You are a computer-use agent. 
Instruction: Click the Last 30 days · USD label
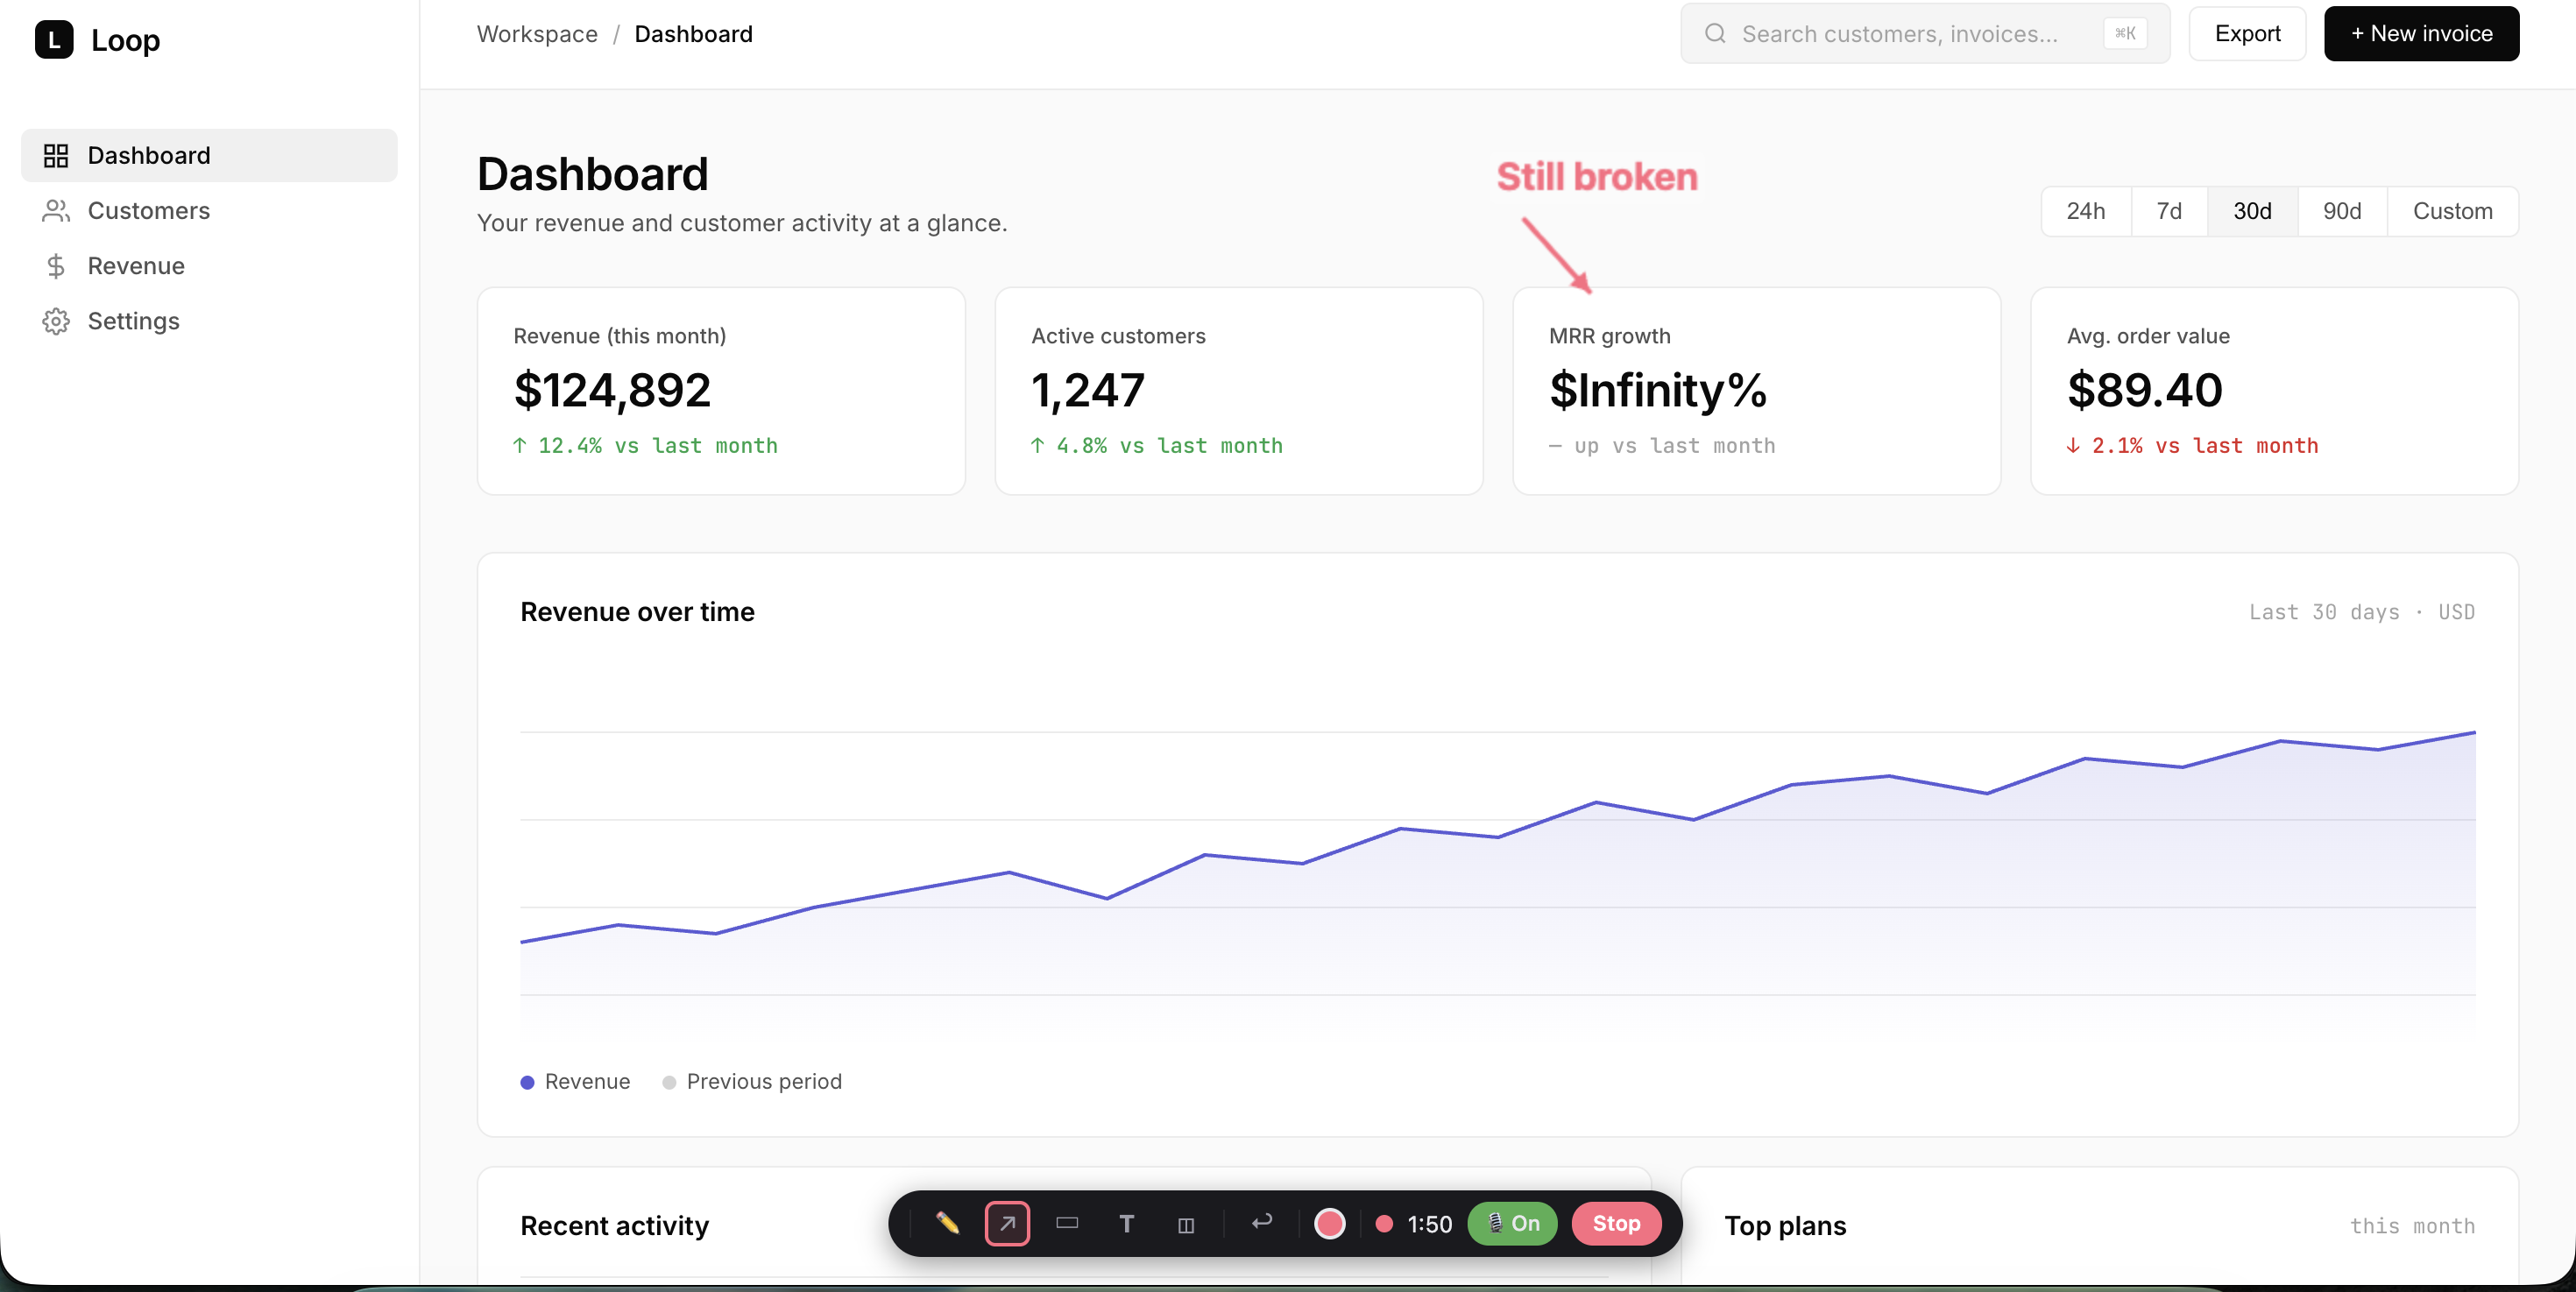pyautogui.click(x=2362, y=612)
